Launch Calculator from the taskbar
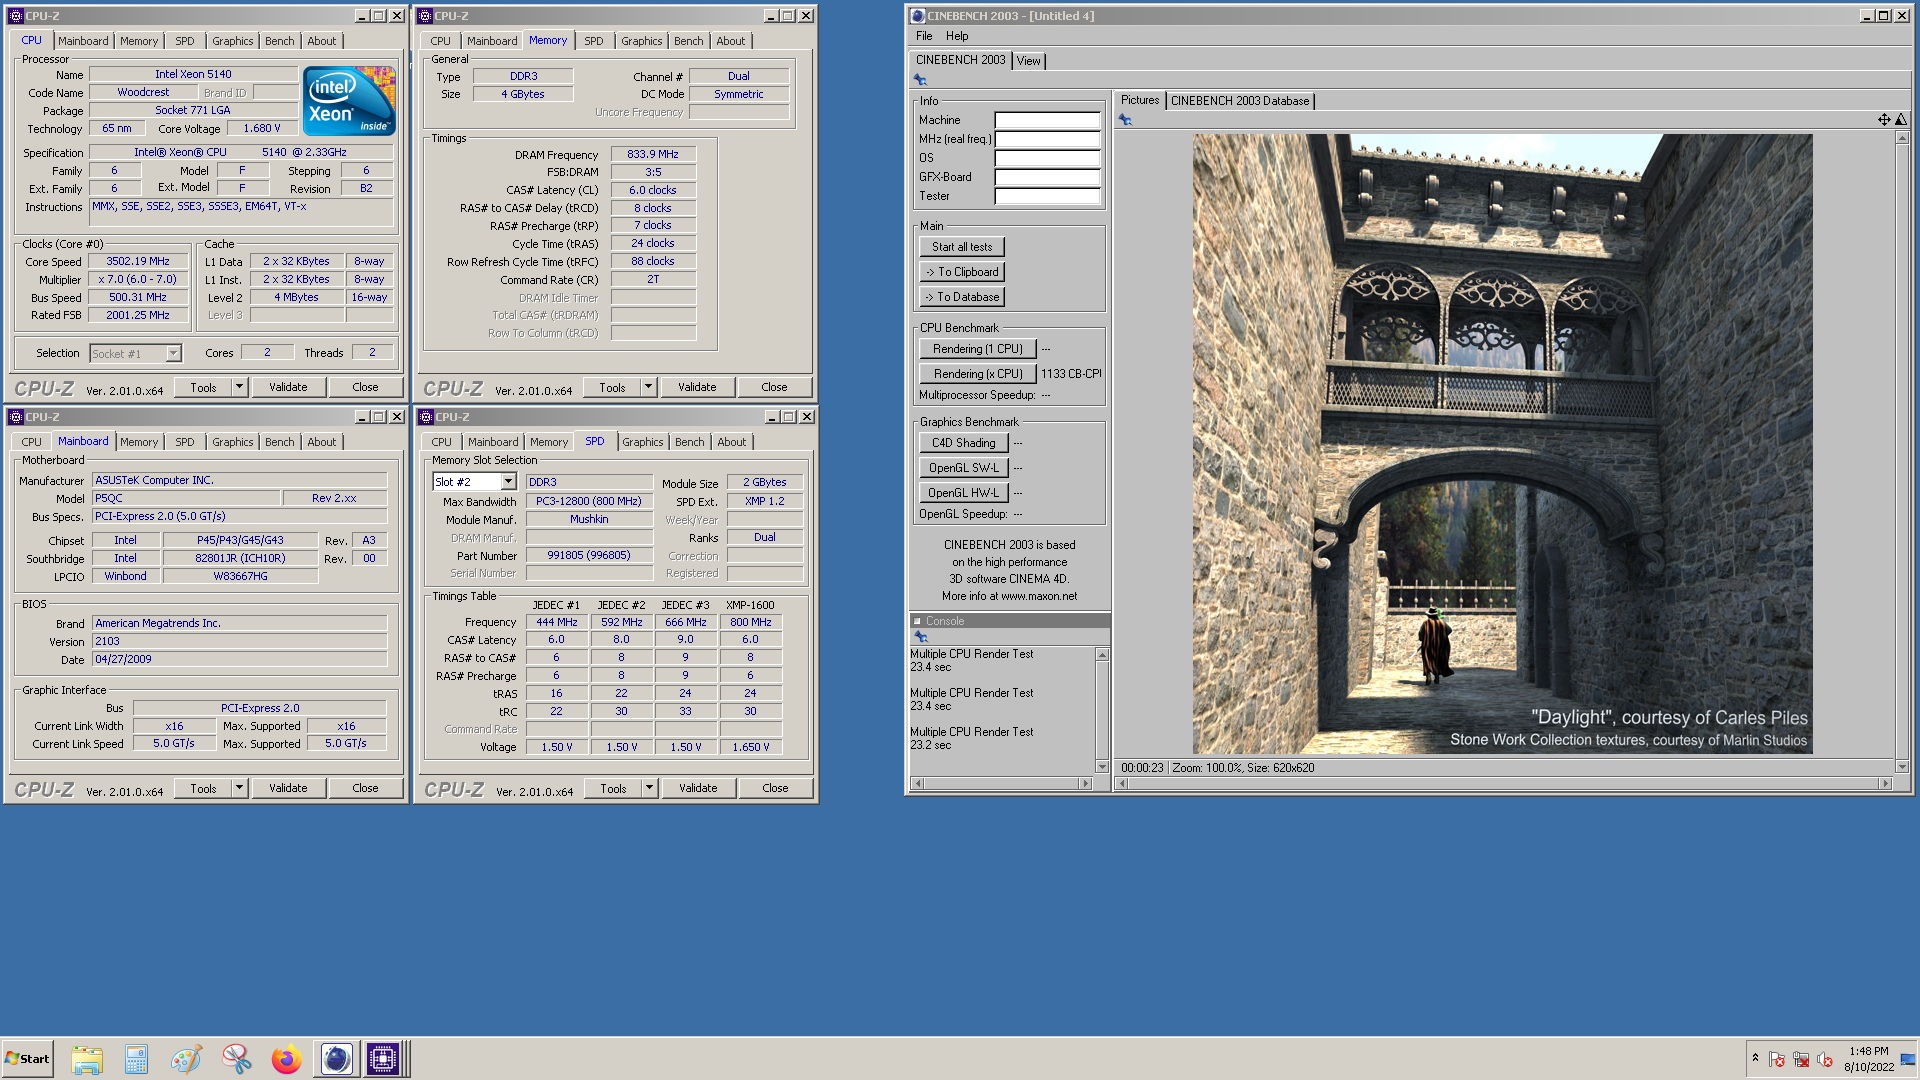 pyautogui.click(x=136, y=1059)
